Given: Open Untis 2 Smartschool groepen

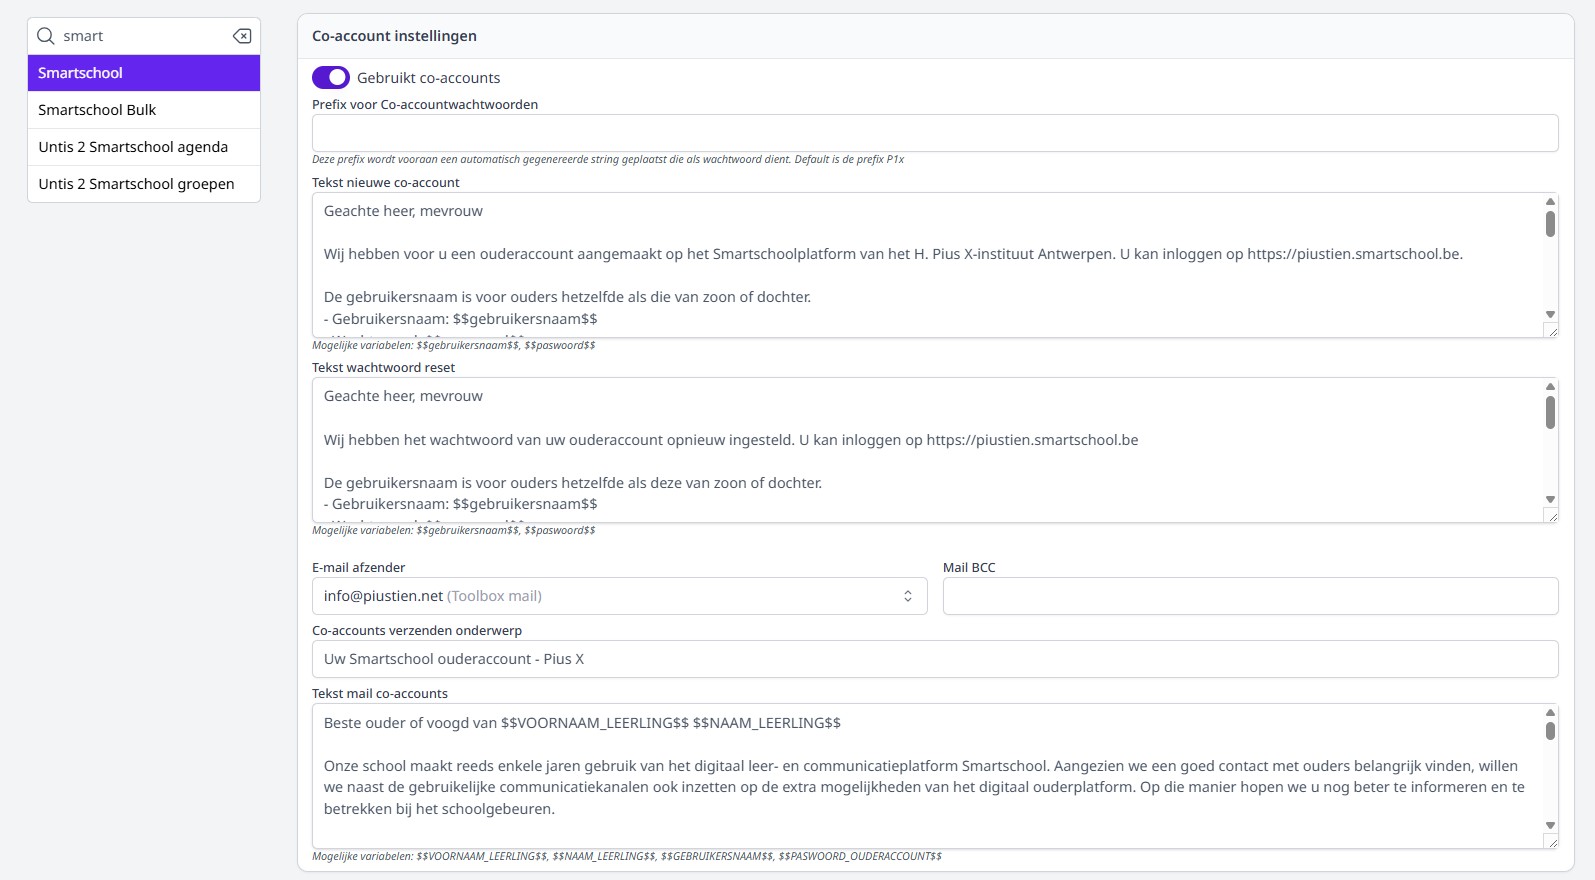Looking at the screenshot, I should tap(144, 184).
